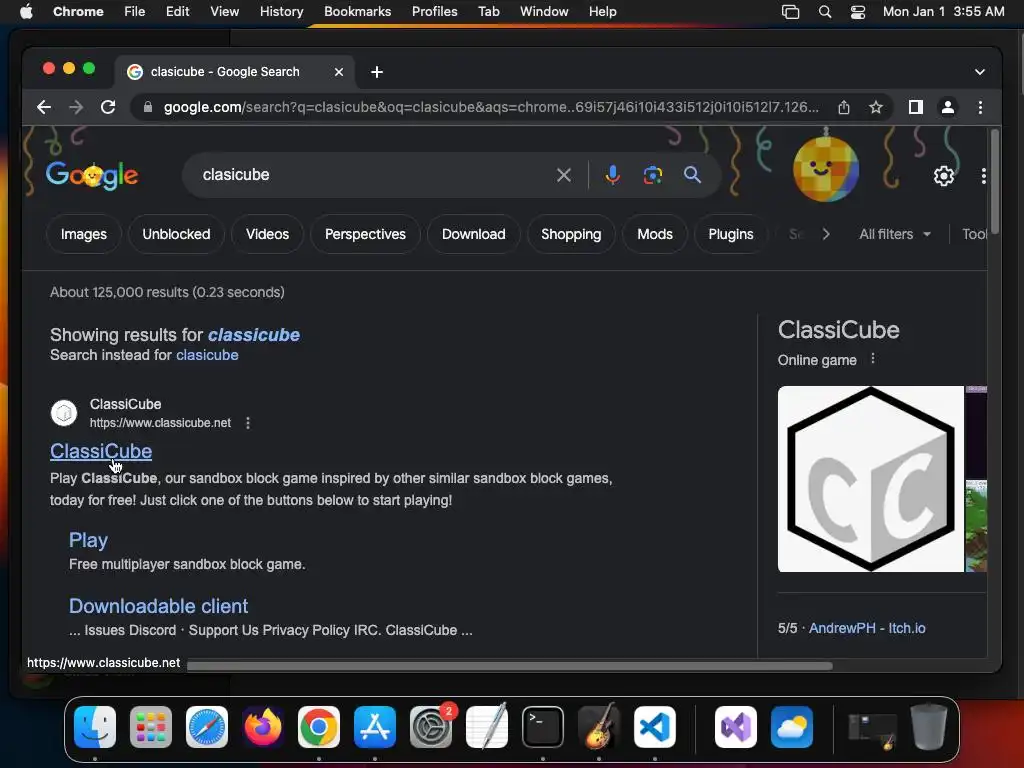Start voice search with microphone icon
The image size is (1024, 768).
click(613, 175)
